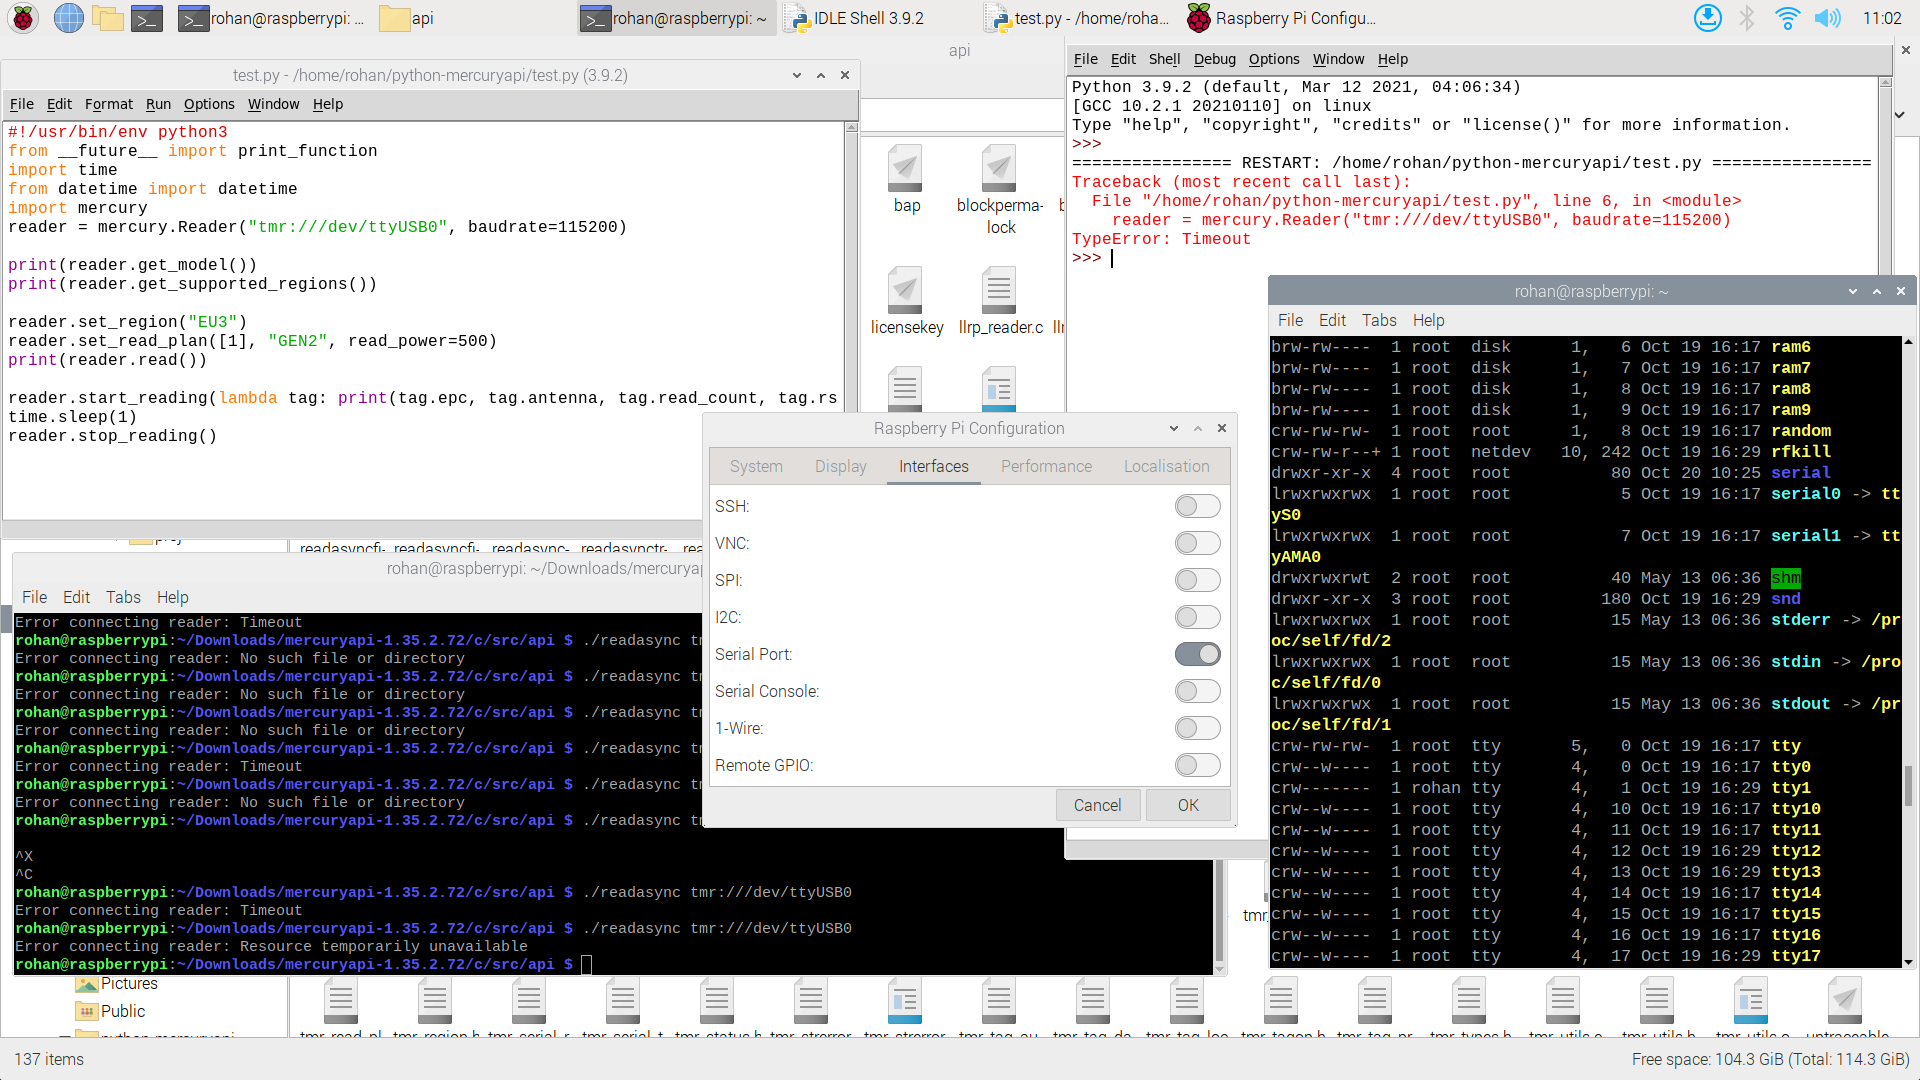Click the right terminal window's down arrow

tap(1852, 291)
